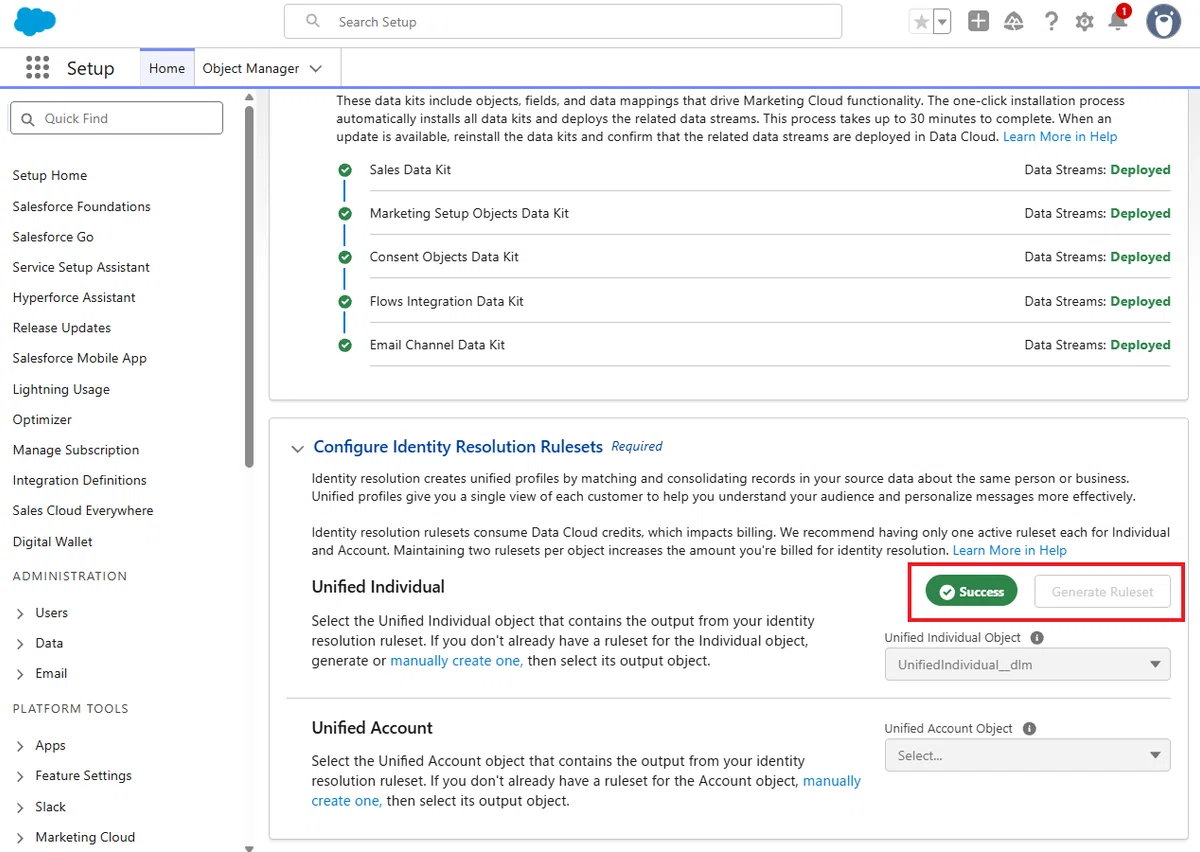Viewport: 1200px width, 852px height.
Task: Open the notifications bell
Action: coord(1118,21)
